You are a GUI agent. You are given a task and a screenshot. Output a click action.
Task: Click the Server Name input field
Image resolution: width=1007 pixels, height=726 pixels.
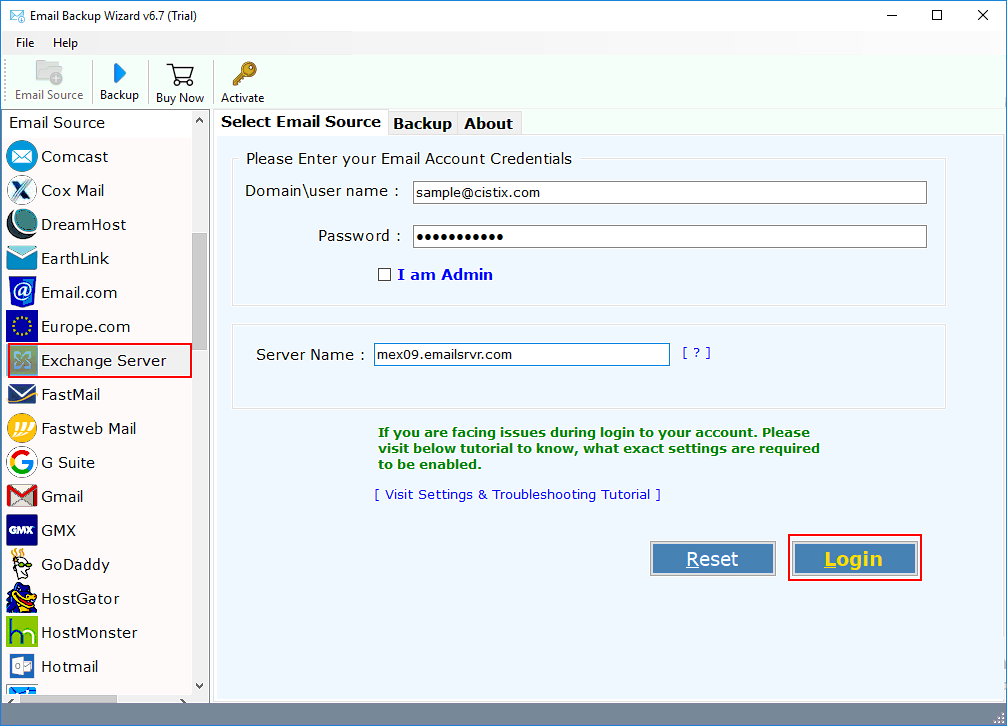521,355
